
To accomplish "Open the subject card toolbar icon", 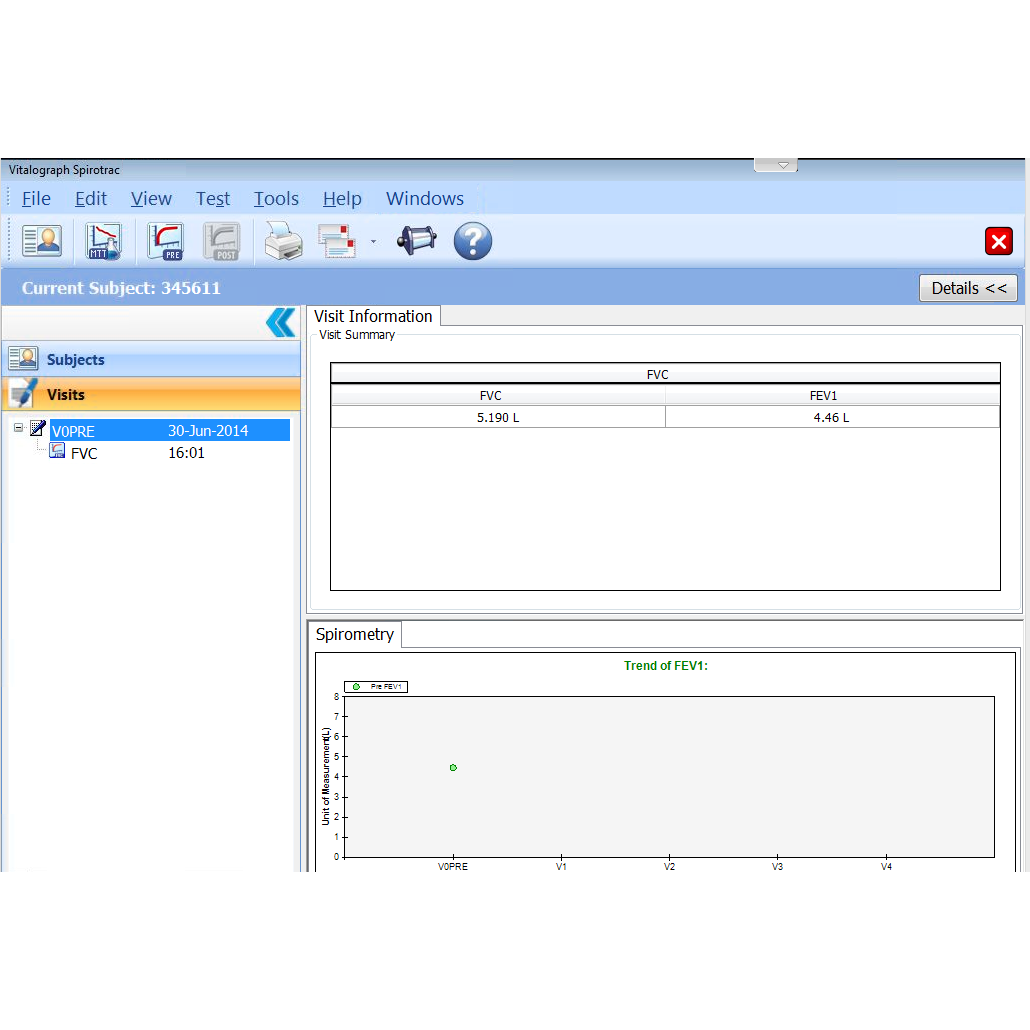I will coord(42,241).
